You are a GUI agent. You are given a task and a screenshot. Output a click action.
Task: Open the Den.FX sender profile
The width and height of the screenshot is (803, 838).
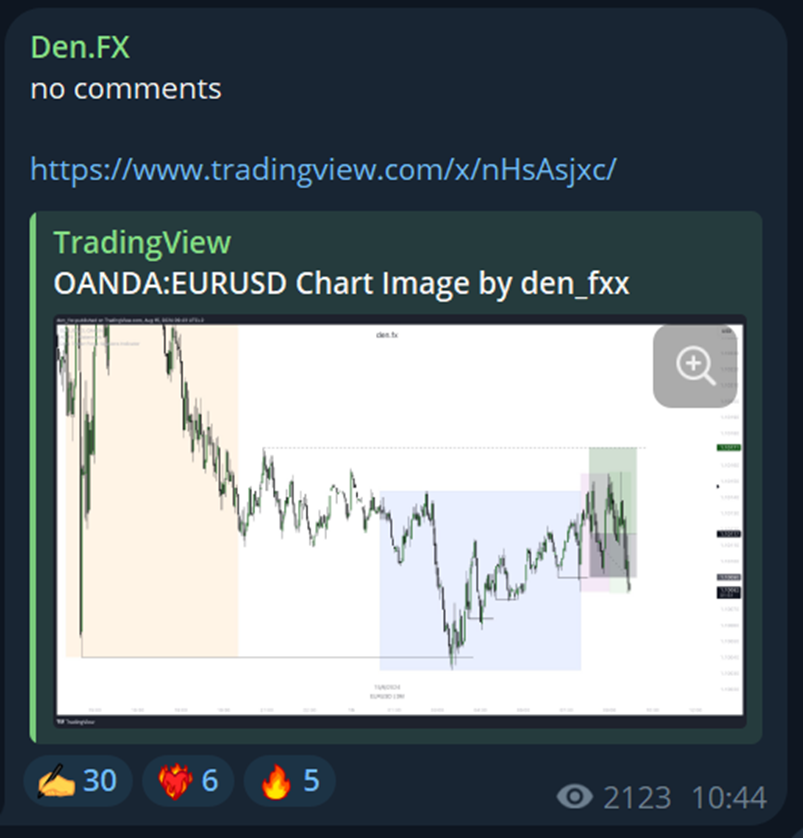tap(80, 47)
